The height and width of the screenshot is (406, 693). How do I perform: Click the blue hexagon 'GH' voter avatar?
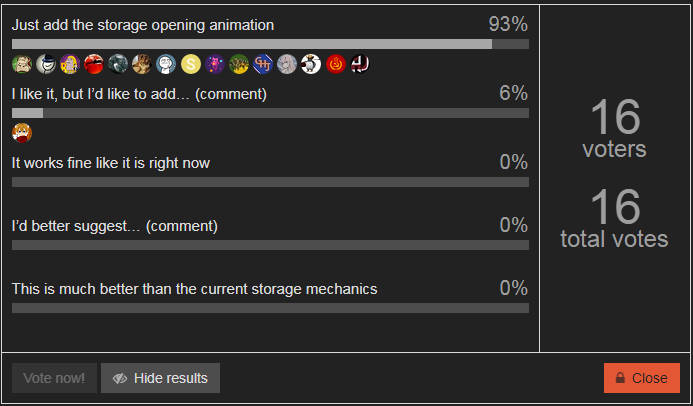point(263,65)
